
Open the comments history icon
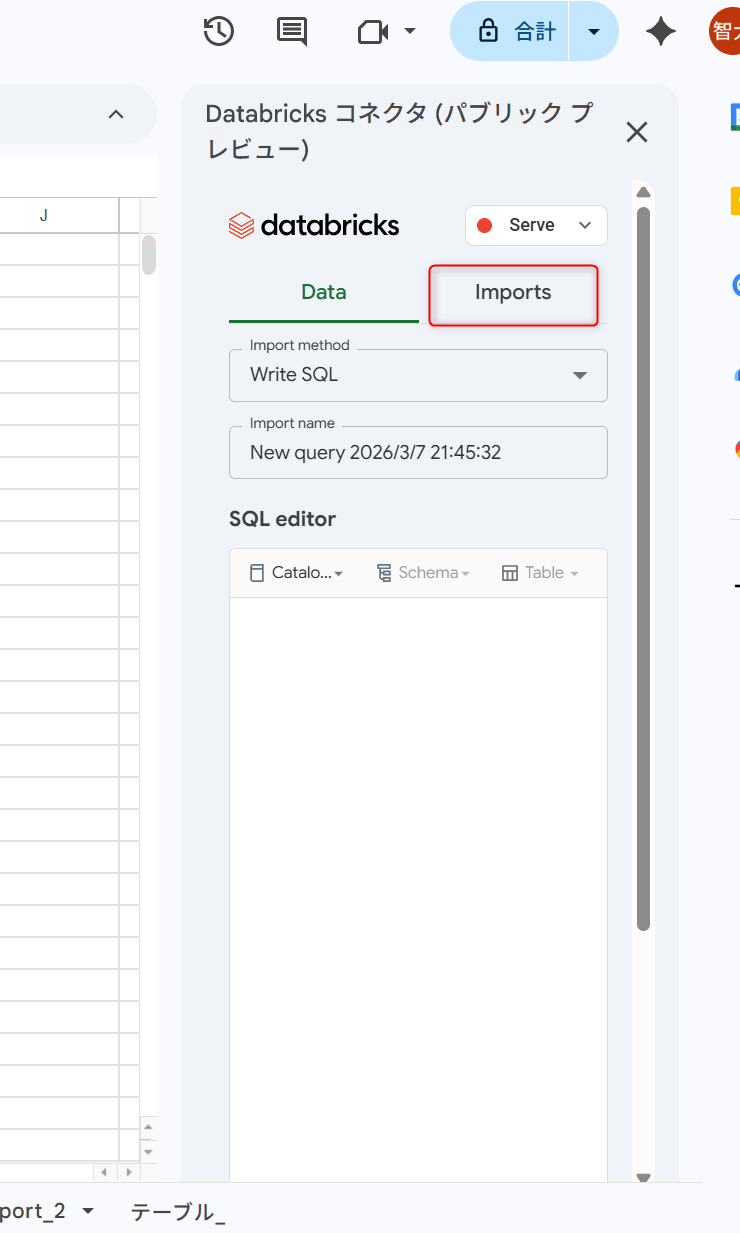291,32
